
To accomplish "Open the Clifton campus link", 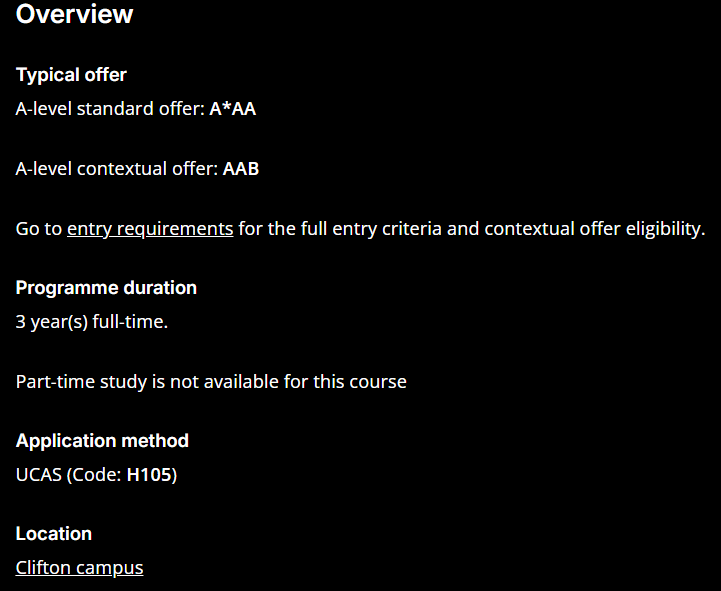I will pyautogui.click(x=79, y=568).
